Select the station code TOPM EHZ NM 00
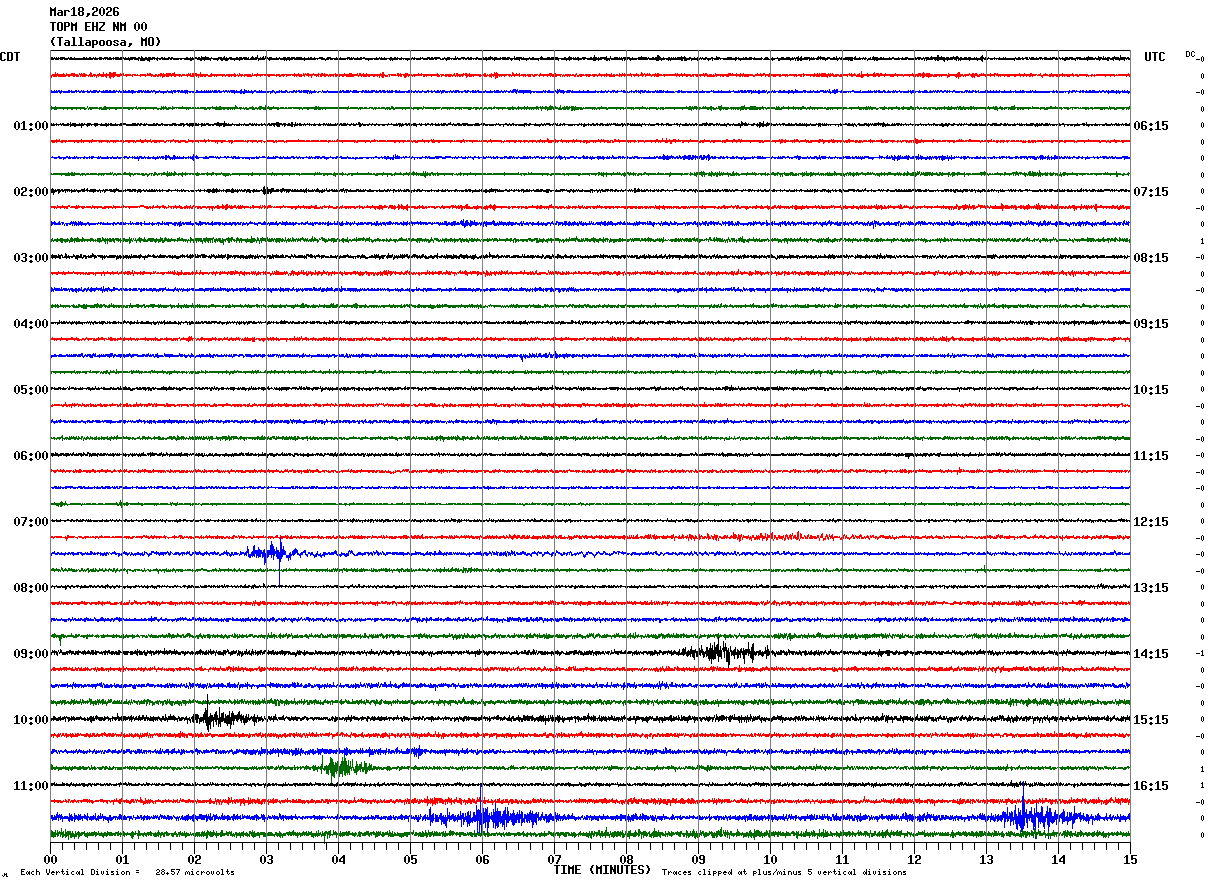Image resolution: width=1210 pixels, height=886 pixels. [x=98, y=27]
